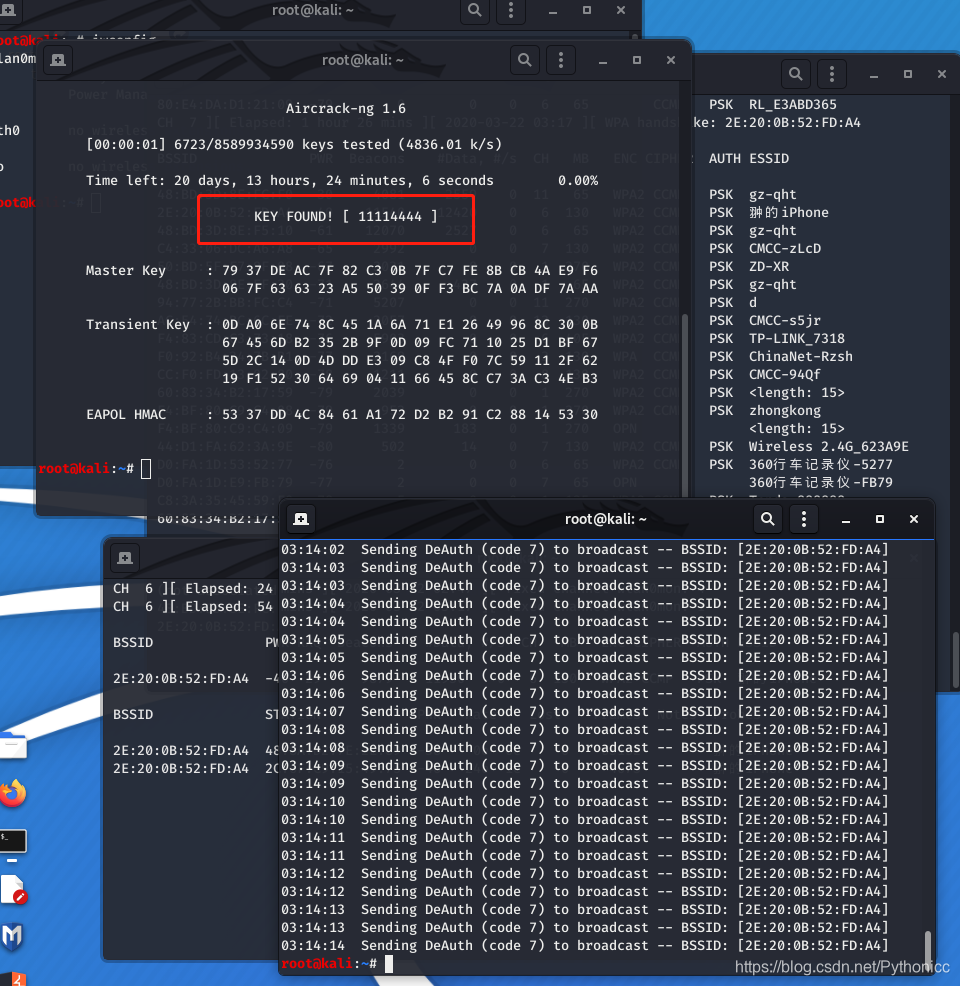
Task: Click the DeAuth log line timestamped 03:14:07
Action: coord(585,712)
